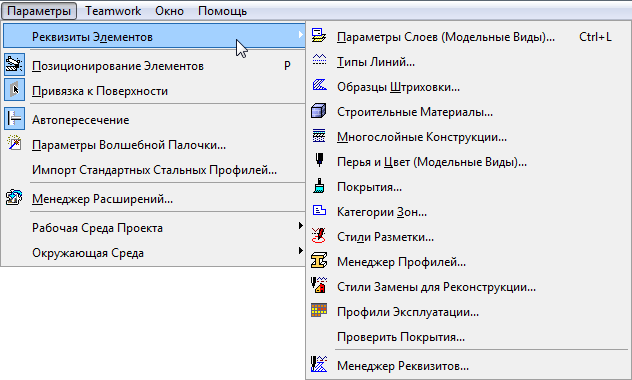This screenshot has height=380, width=632.
Task: Open the Параметры menu in menu bar
Action: pos(39,11)
